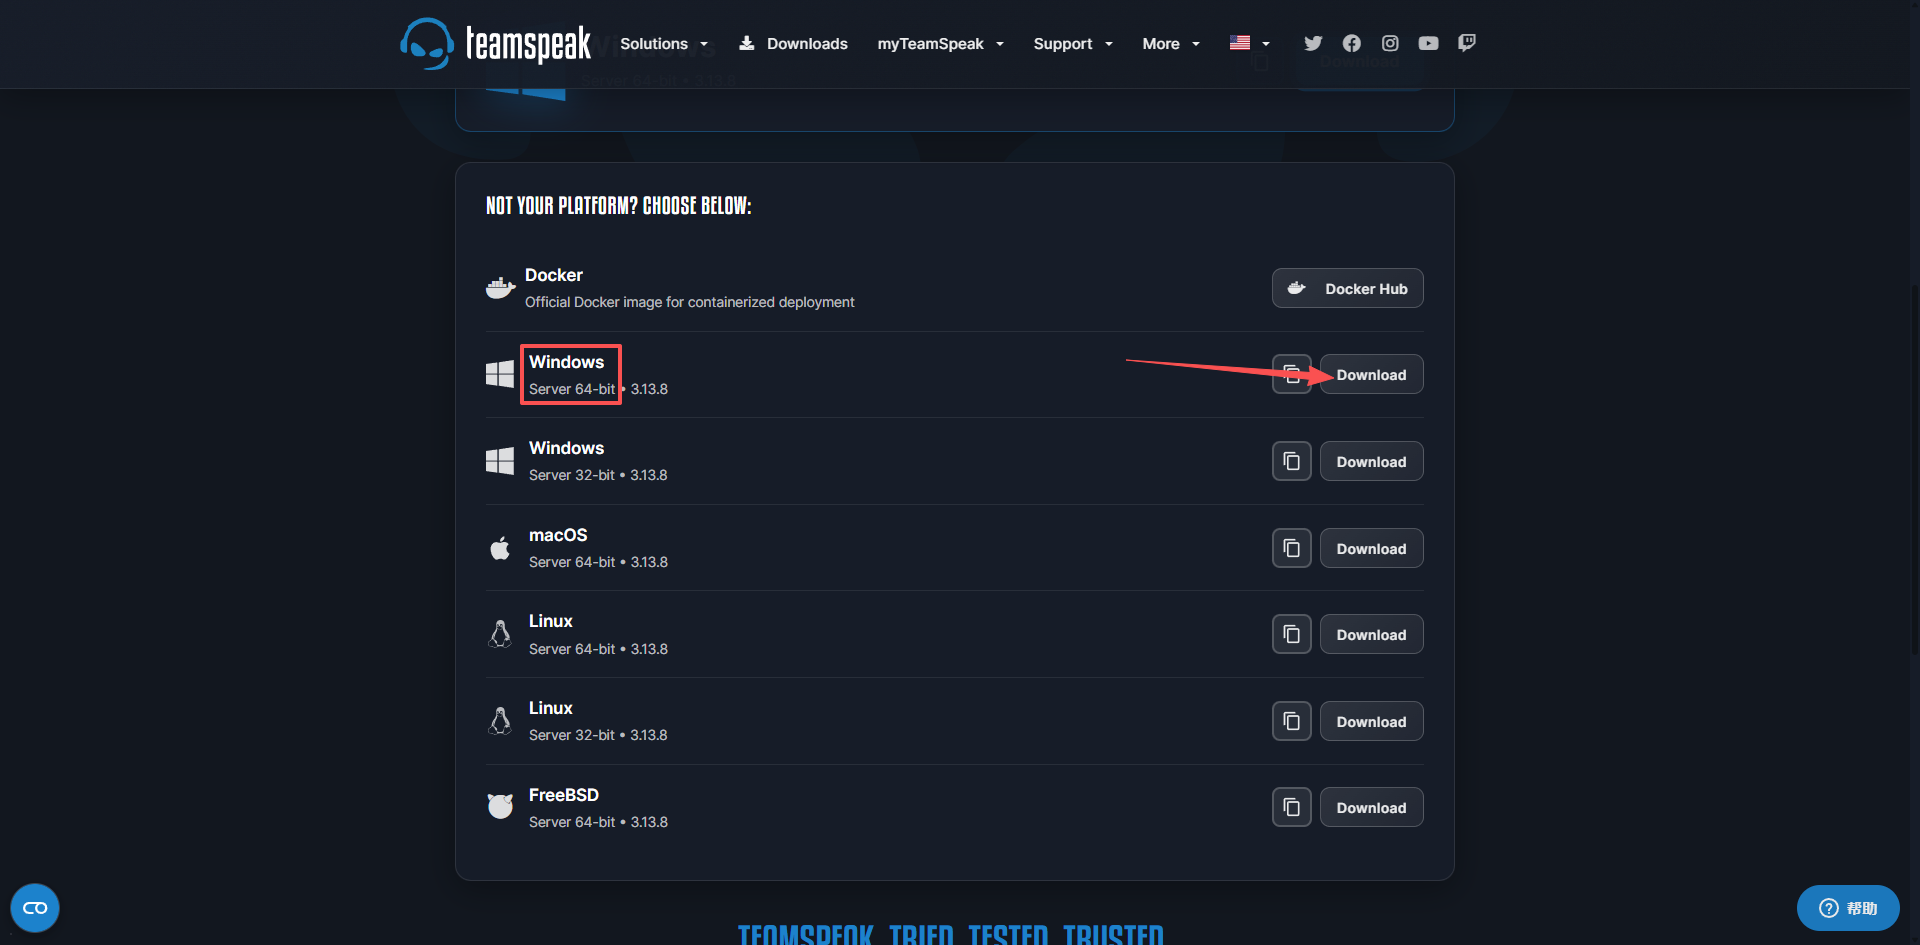This screenshot has width=1920, height=945.
Task: Copy link for FreeBSD Server 64-bit
Action: tap(1291, 807)
